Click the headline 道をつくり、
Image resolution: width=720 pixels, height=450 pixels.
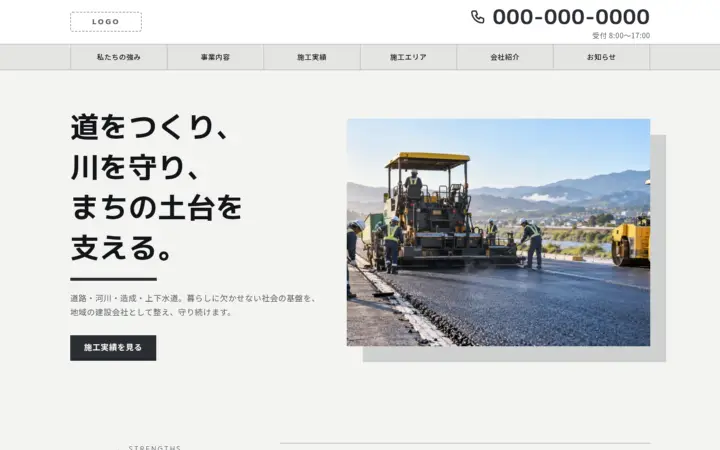pos(150,127)
